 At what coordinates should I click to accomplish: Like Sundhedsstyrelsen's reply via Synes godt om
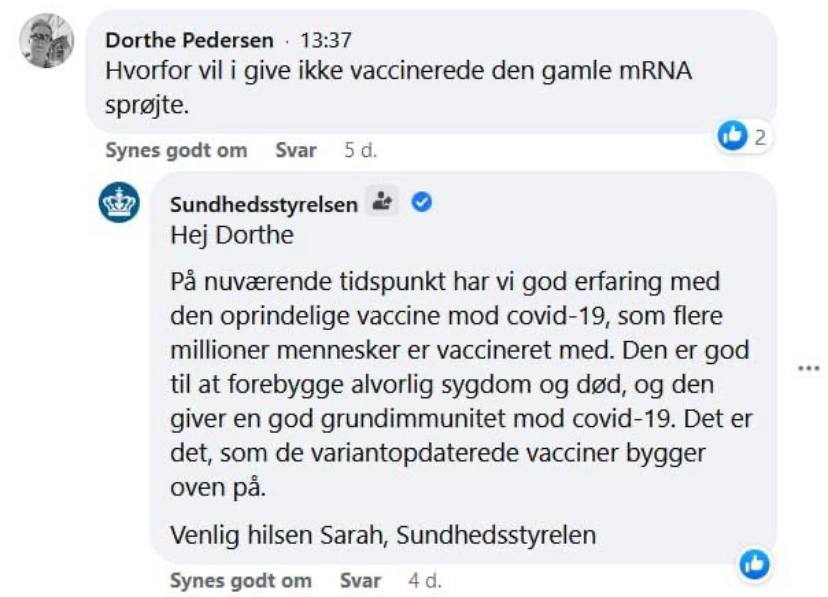(241, 581)
